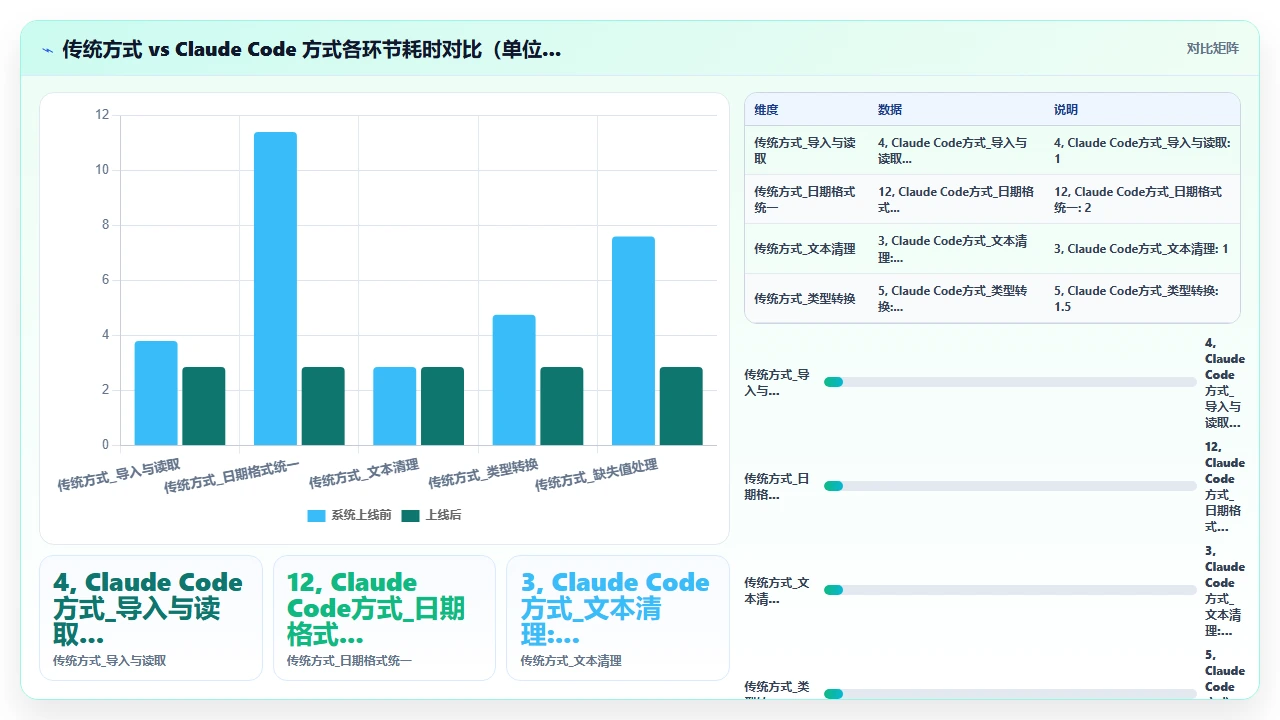Click the progress bar for 传统方式_日期格…
The height and width of the screenshot is (720, 1280).
[1010, 486]
